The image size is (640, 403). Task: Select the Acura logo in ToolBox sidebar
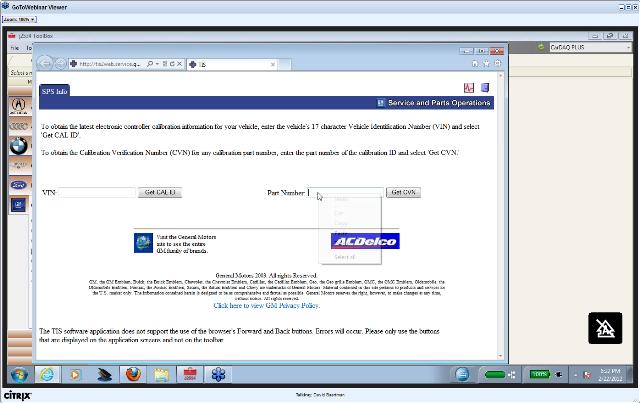[19, 106]
